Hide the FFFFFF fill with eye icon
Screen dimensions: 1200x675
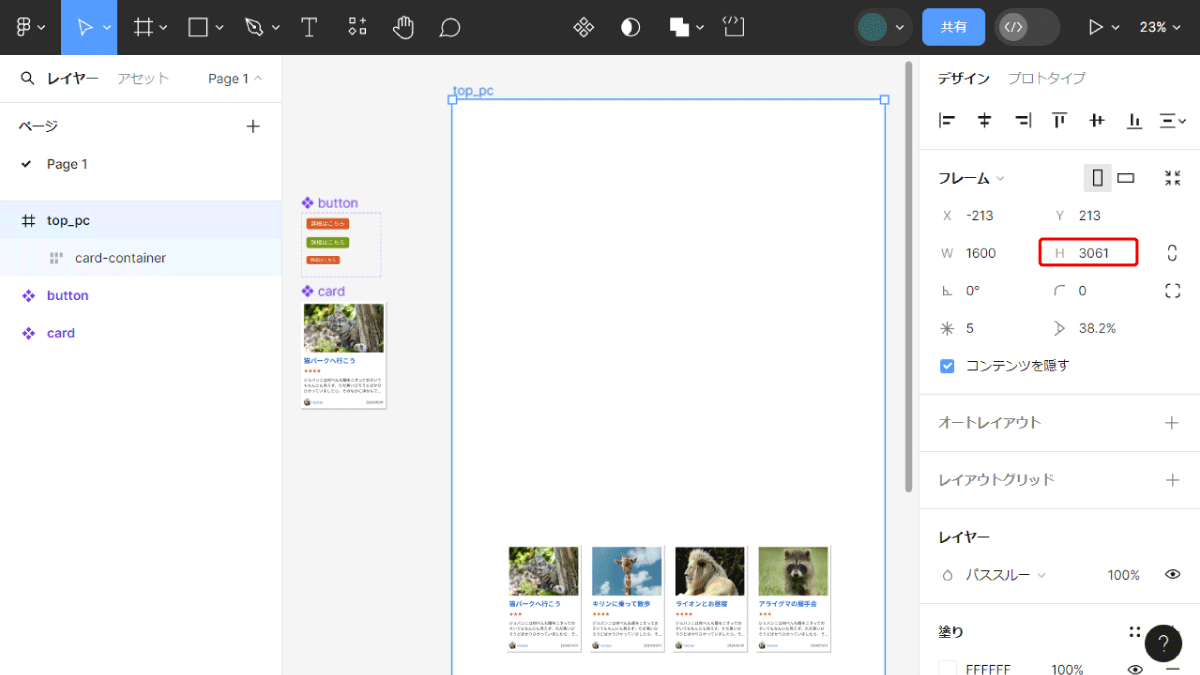pos(1135,670)
